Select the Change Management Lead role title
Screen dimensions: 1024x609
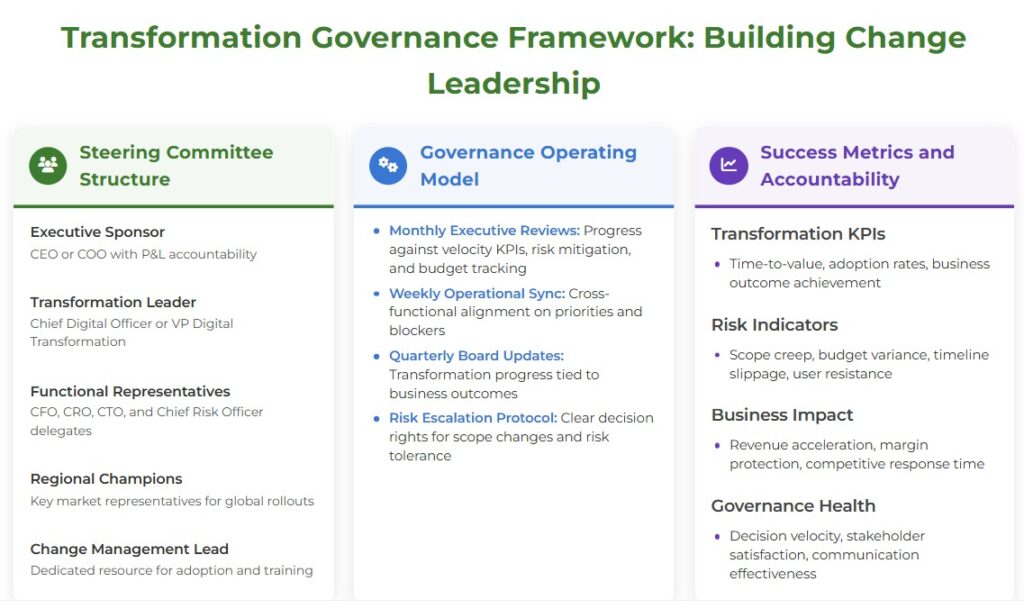129,549
